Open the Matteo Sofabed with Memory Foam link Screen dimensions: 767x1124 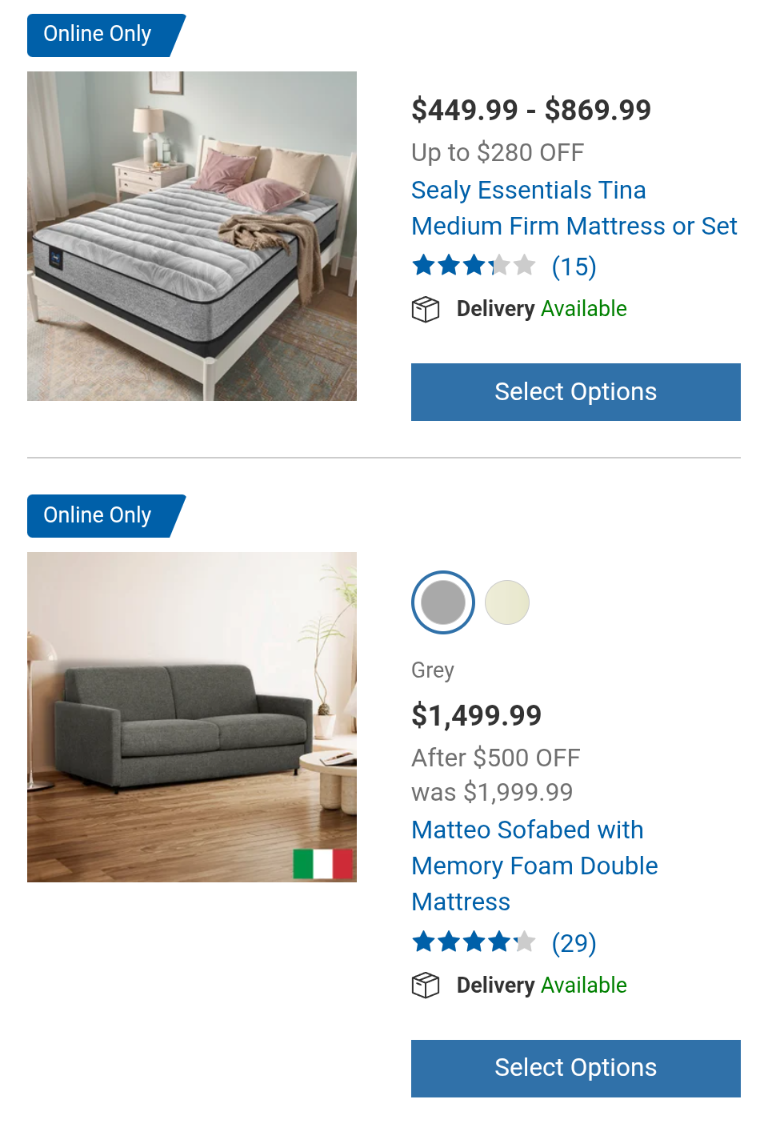(x=534, y=865)
